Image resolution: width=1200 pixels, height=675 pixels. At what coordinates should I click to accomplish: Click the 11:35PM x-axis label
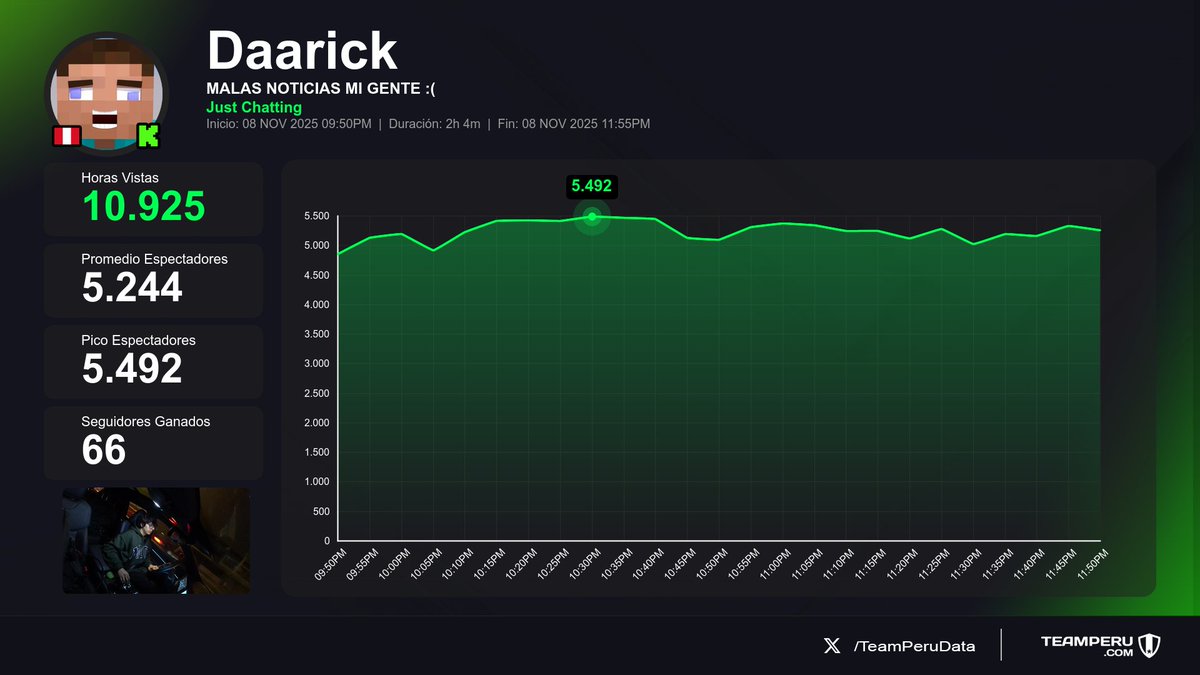(997, 563)
